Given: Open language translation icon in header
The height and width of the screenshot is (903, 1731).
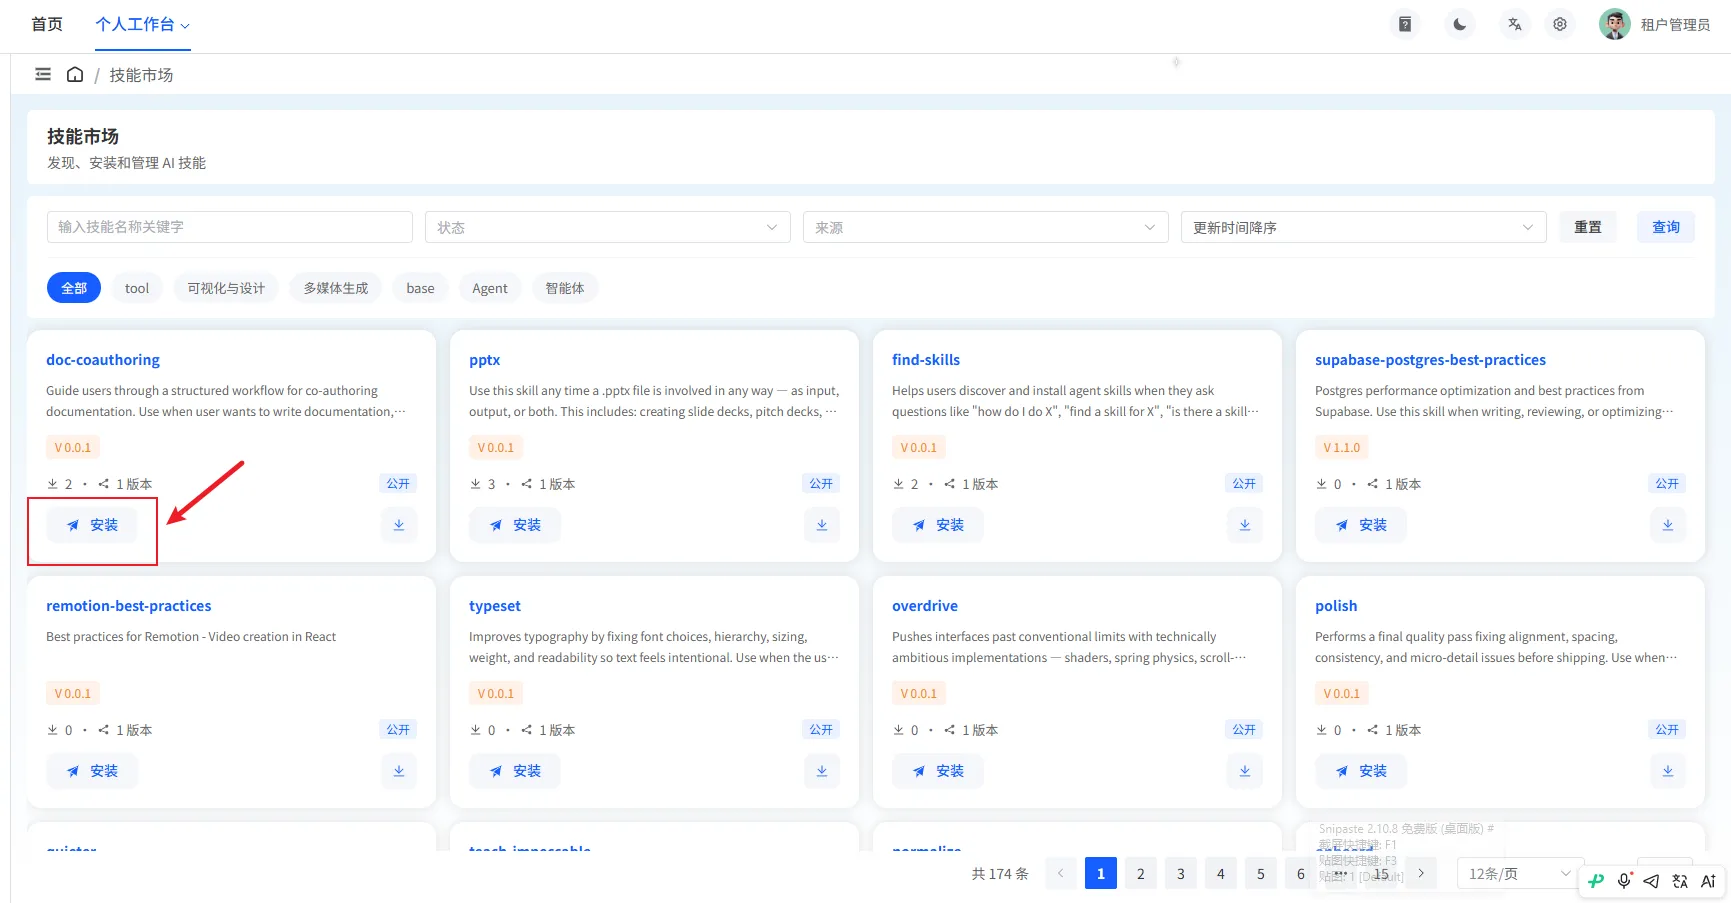Looking at the screenshot, I should pos(1515,24).
